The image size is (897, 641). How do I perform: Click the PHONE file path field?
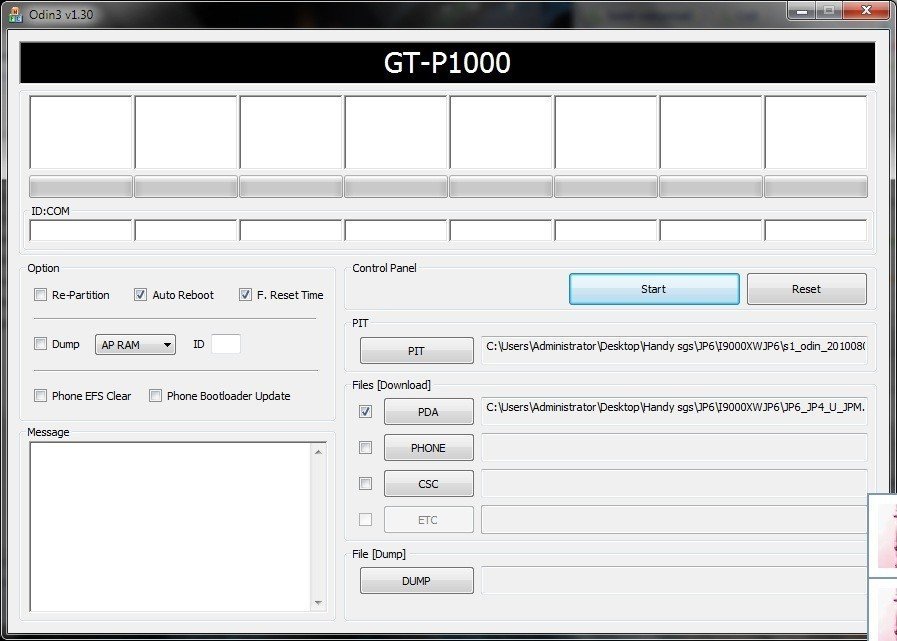point(674,448)
